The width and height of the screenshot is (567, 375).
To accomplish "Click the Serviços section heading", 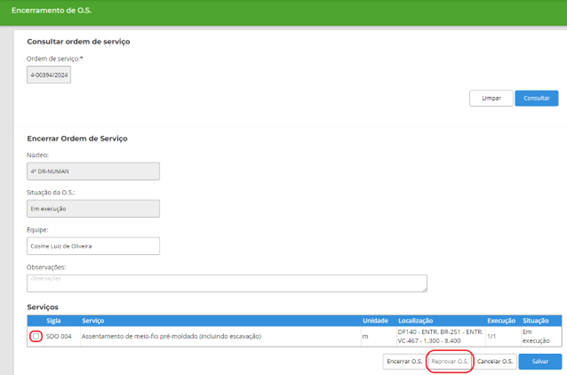I will pyautogui.click(x=43, y=307).
